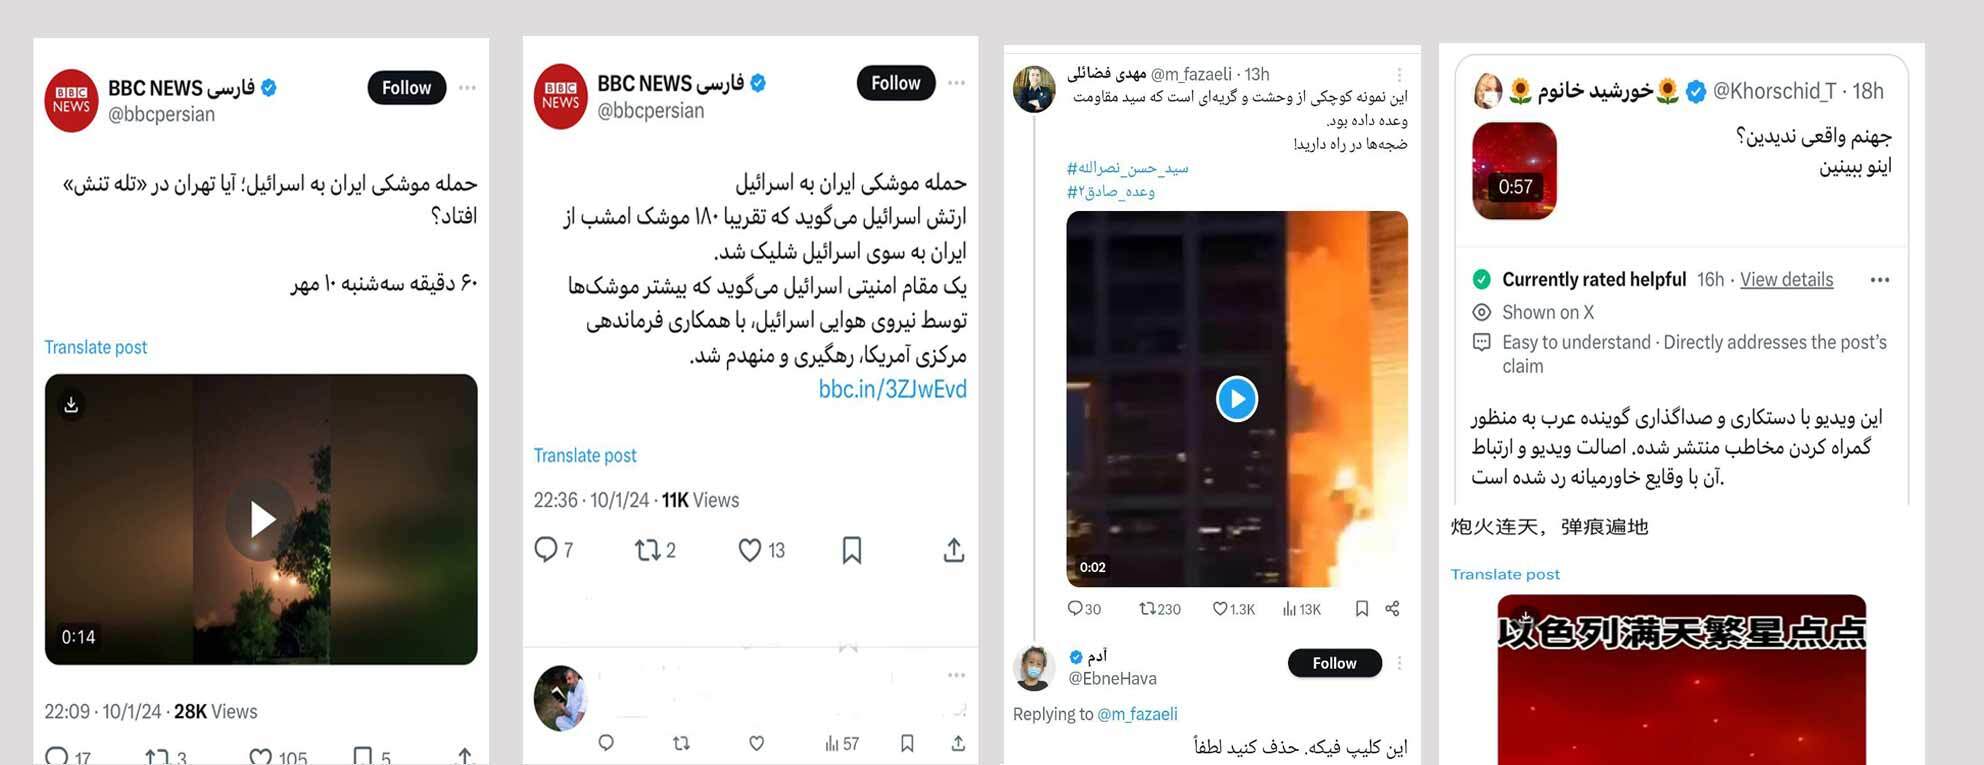The height and width of the screenshot is (765, 1984).
Task: Share the second BBC Persian post
Action: tap(954, 550)
